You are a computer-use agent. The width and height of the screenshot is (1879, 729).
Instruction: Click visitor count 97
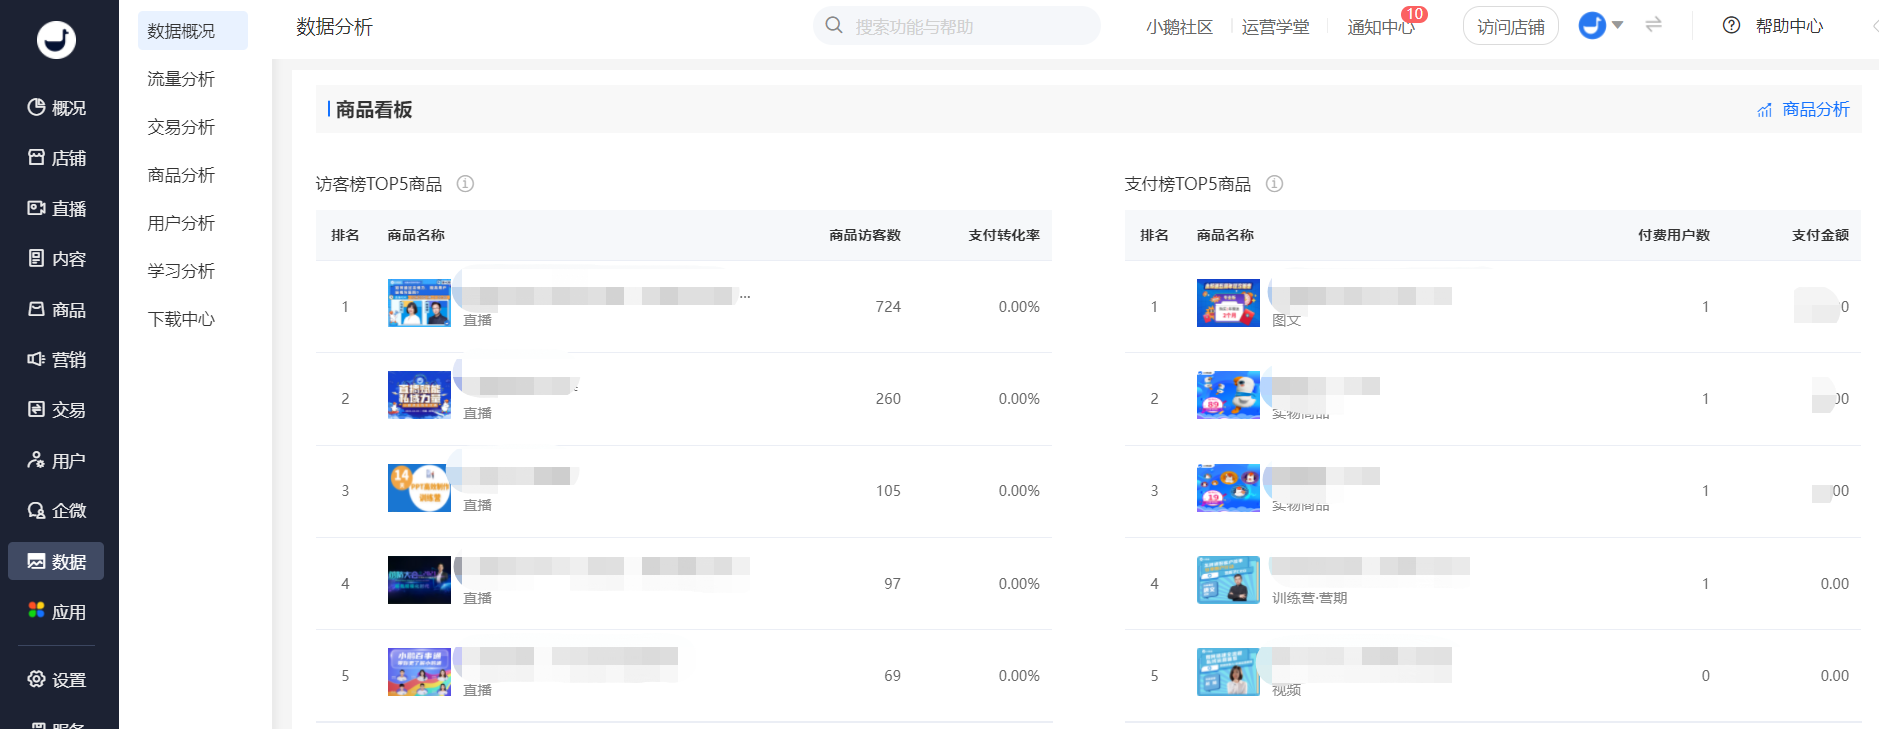click(892, 584)
